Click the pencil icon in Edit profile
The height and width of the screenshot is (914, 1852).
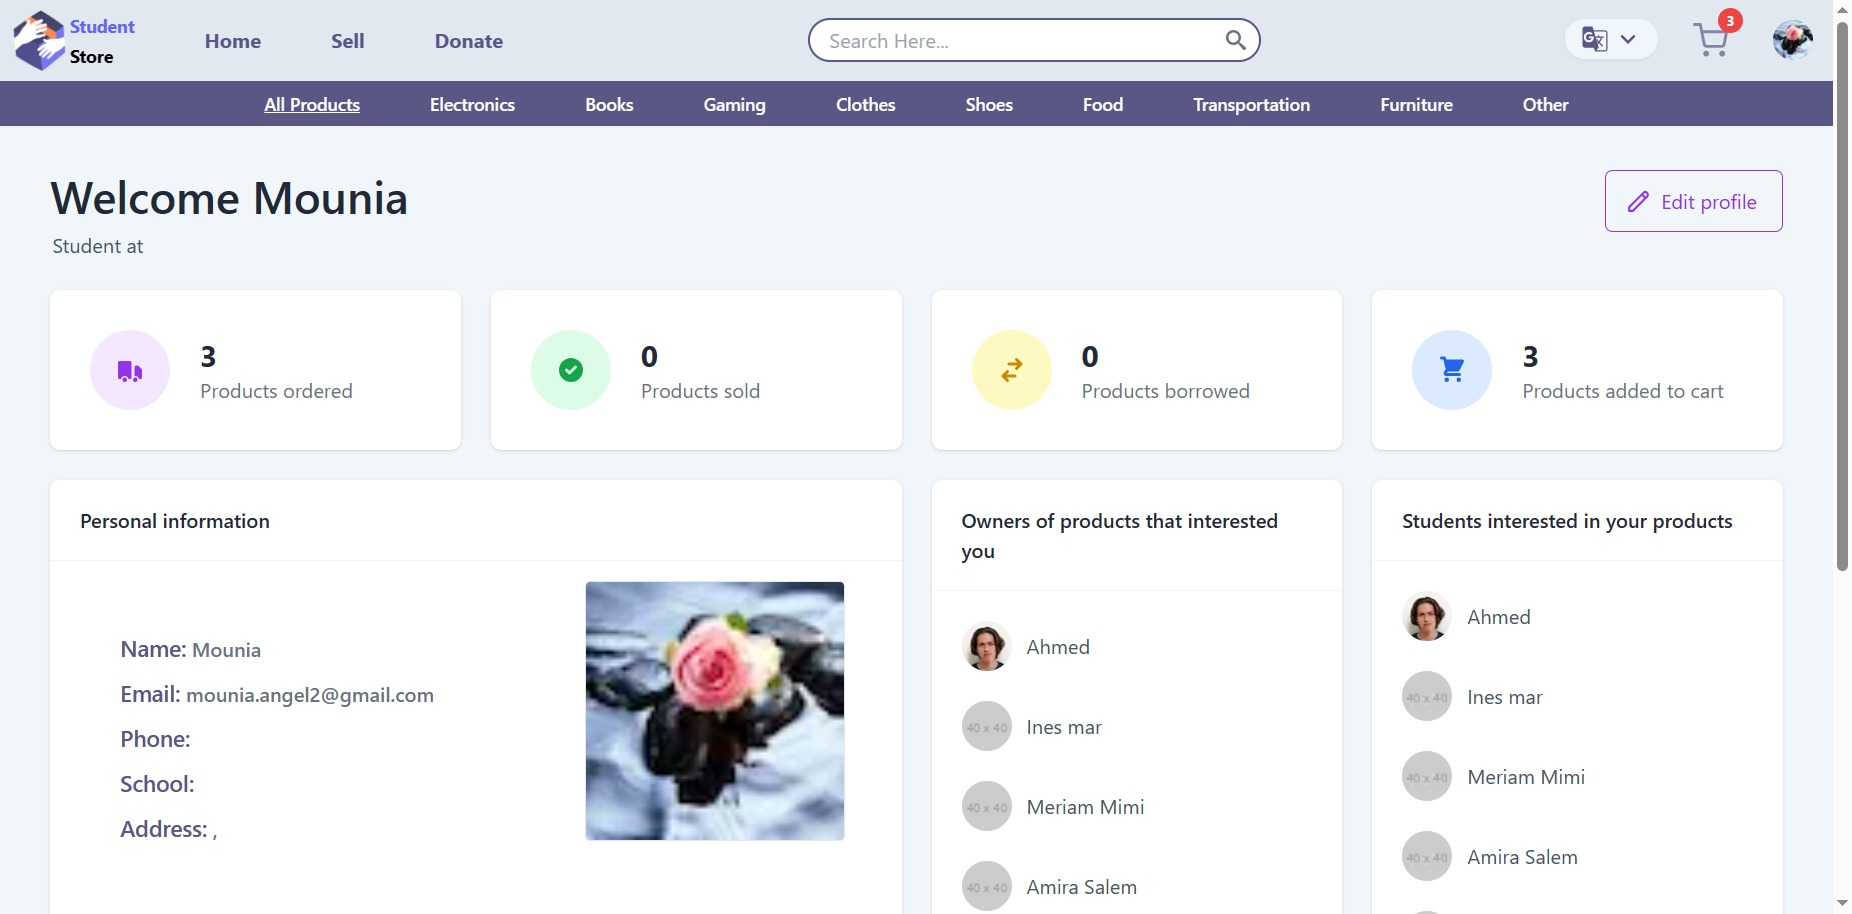pyautogui.click(x=1638, y=202)
